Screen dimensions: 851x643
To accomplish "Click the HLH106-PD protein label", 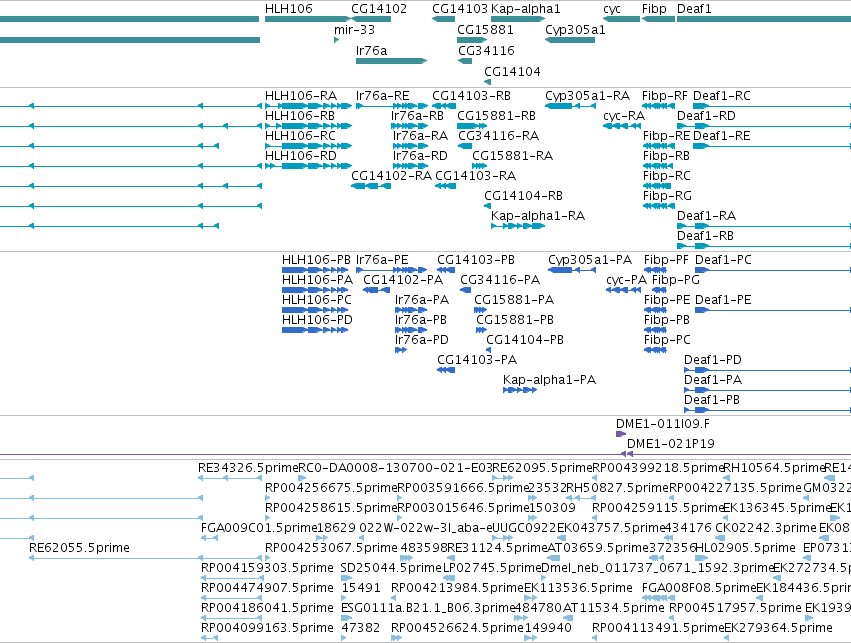I will point(317,320).
